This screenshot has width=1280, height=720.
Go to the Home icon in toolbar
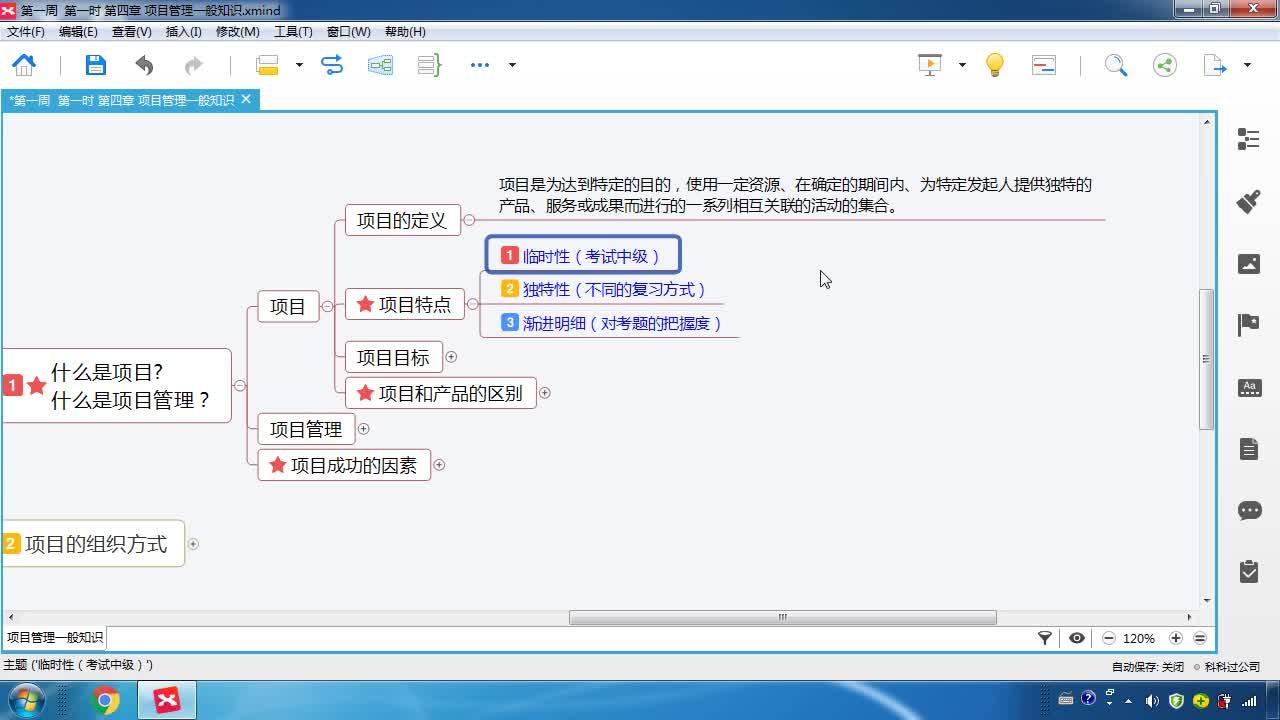click(x=24, y=65)
